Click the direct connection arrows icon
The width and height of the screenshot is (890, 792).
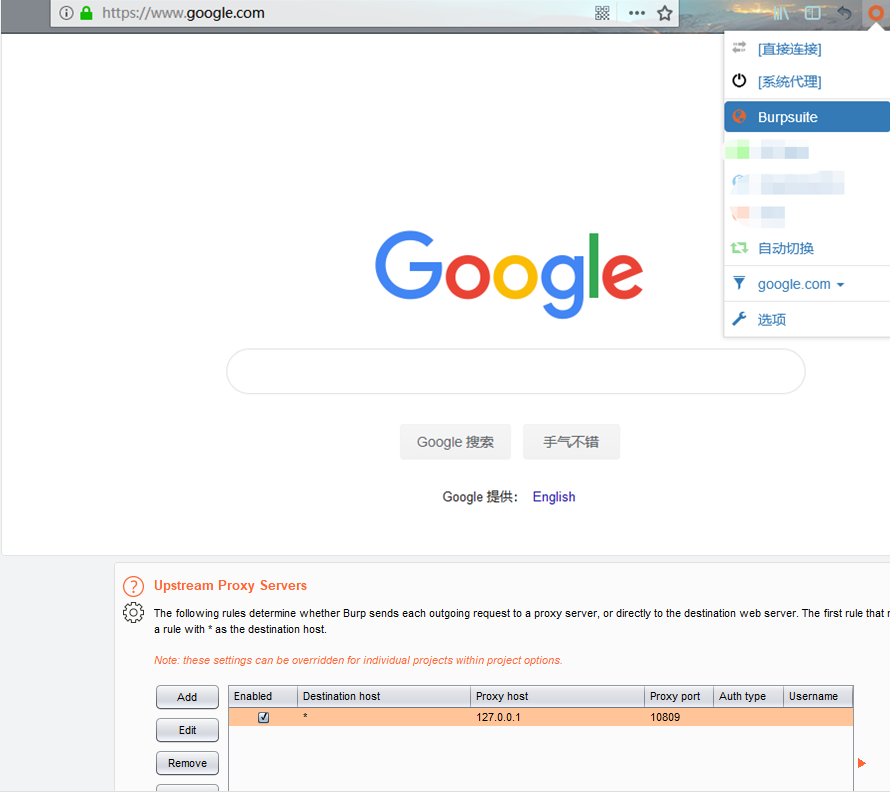click(739, 48)
